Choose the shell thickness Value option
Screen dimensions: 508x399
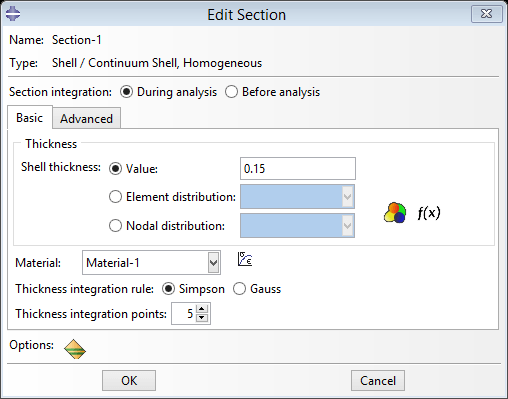(x=115, y=169)
